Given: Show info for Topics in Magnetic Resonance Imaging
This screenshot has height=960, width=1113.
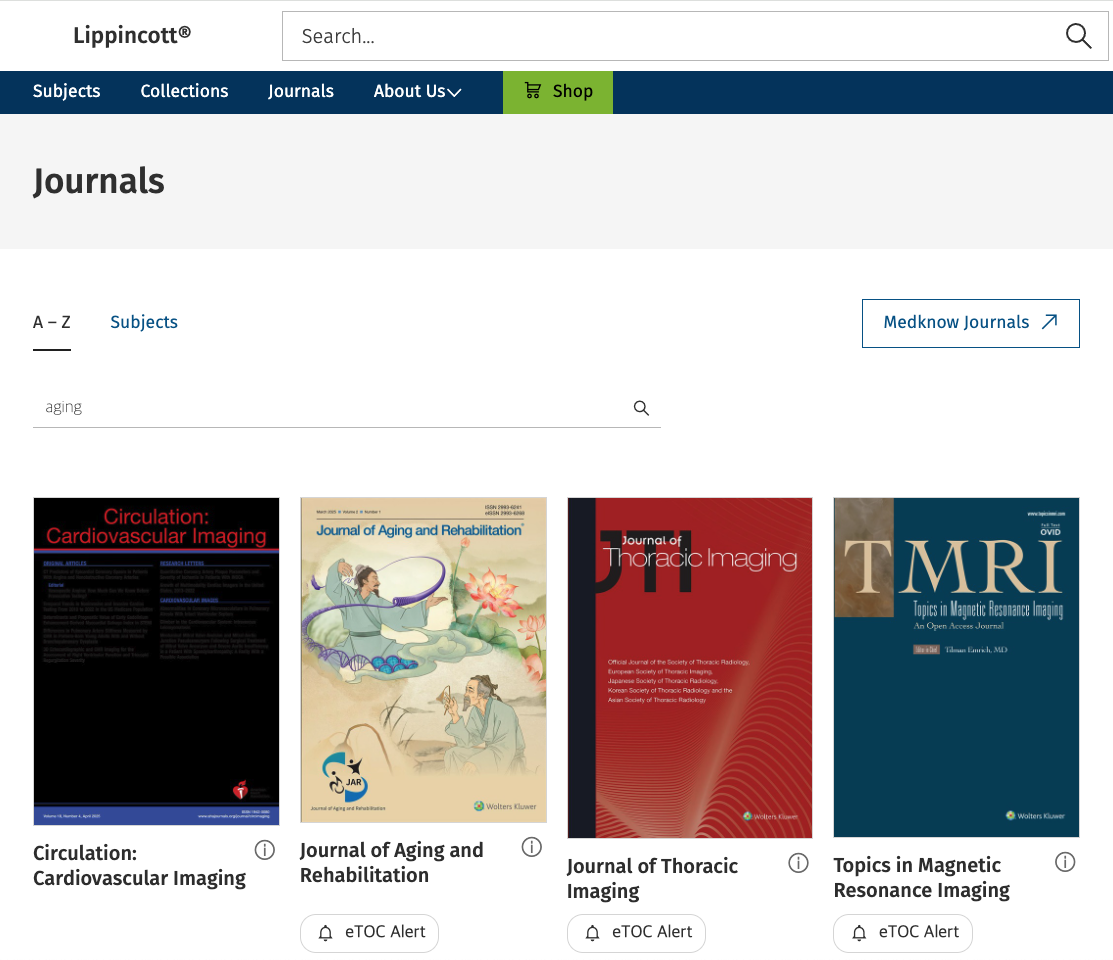Looking at the screenshot, I should pyautogui.click(x=1065, y=862).
